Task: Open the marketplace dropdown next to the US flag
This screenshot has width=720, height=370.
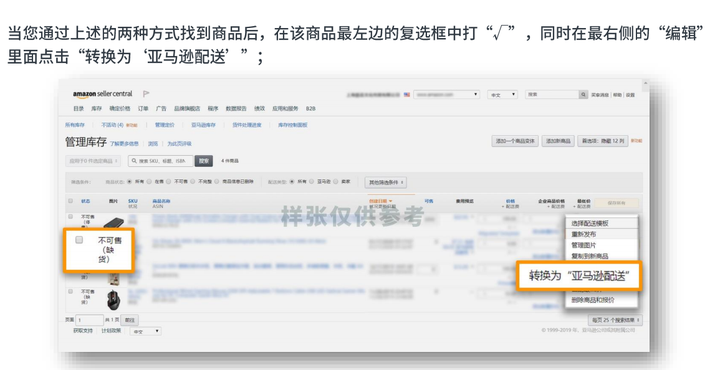Action: [x=446, y=95]
